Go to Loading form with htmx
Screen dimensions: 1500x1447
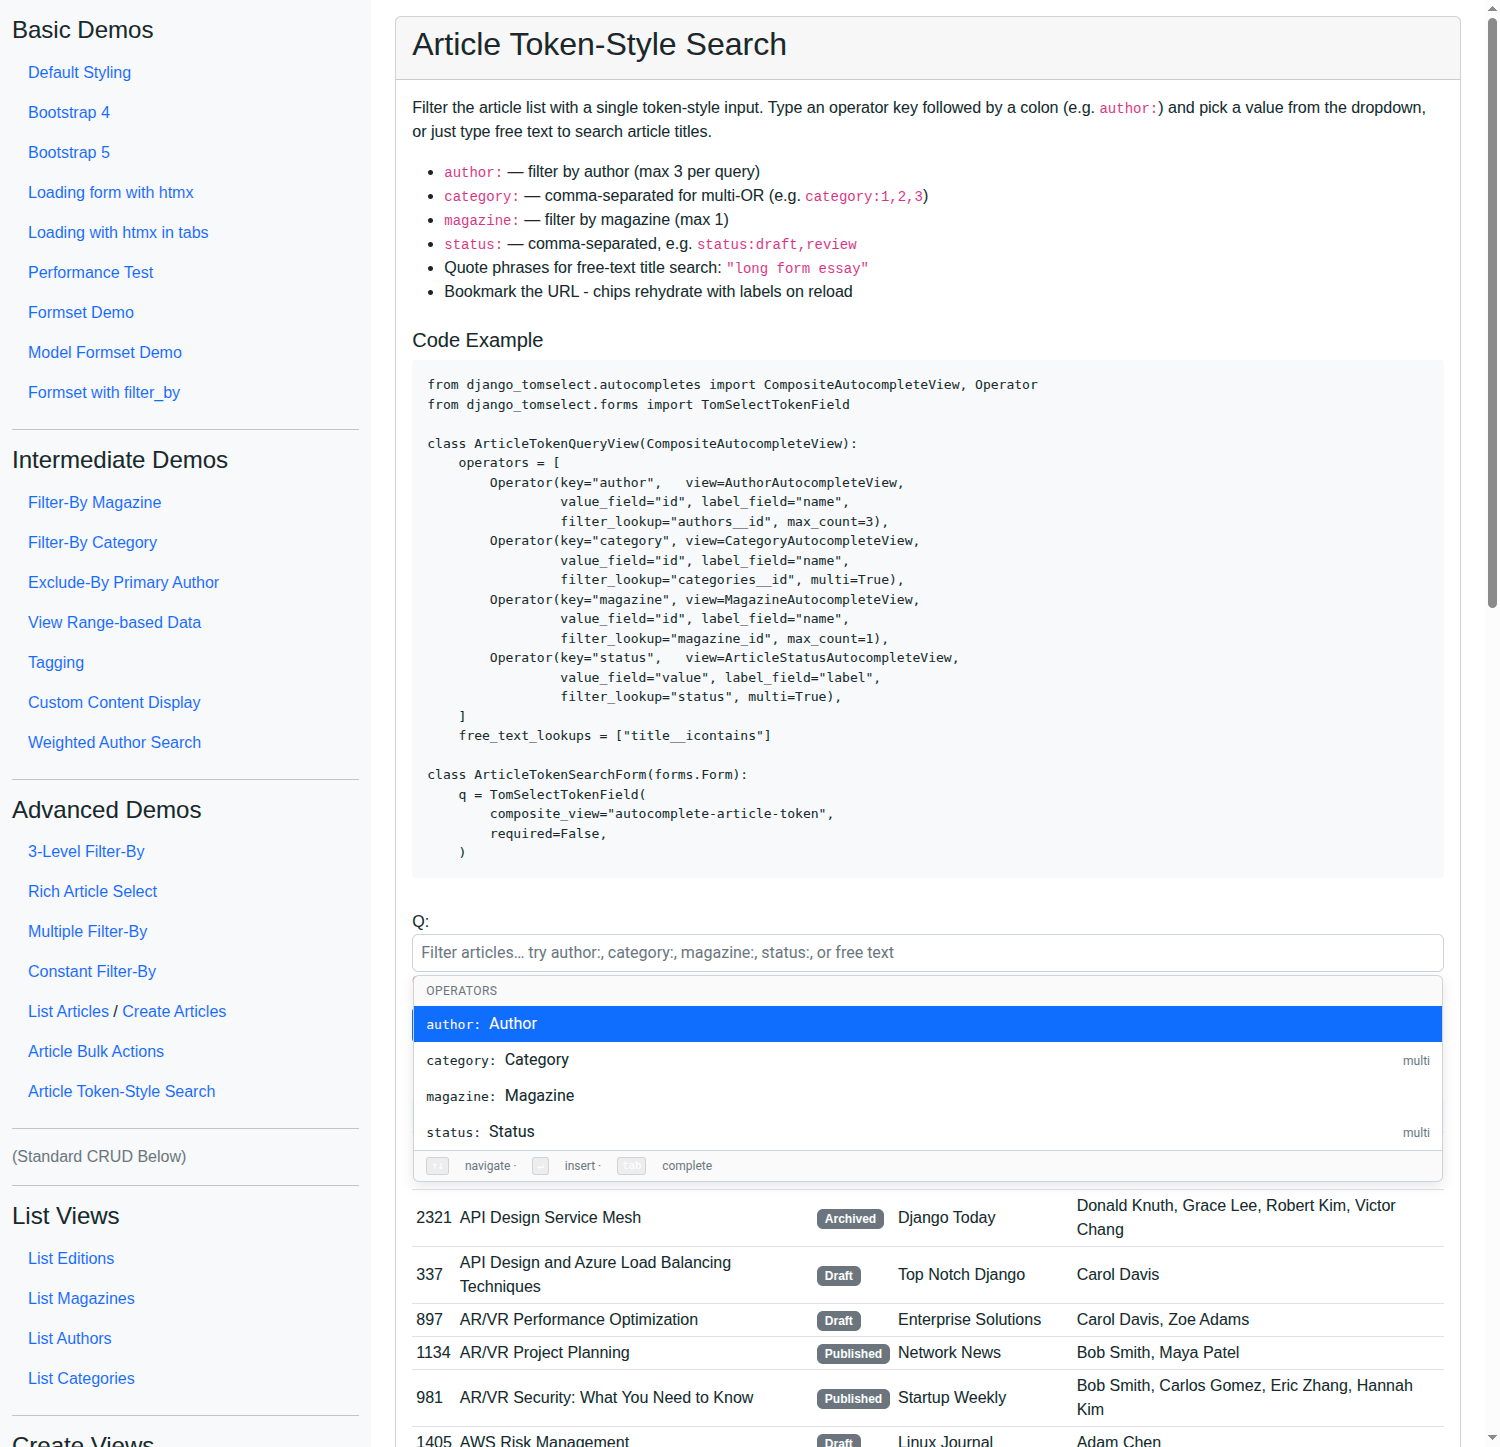111,192
